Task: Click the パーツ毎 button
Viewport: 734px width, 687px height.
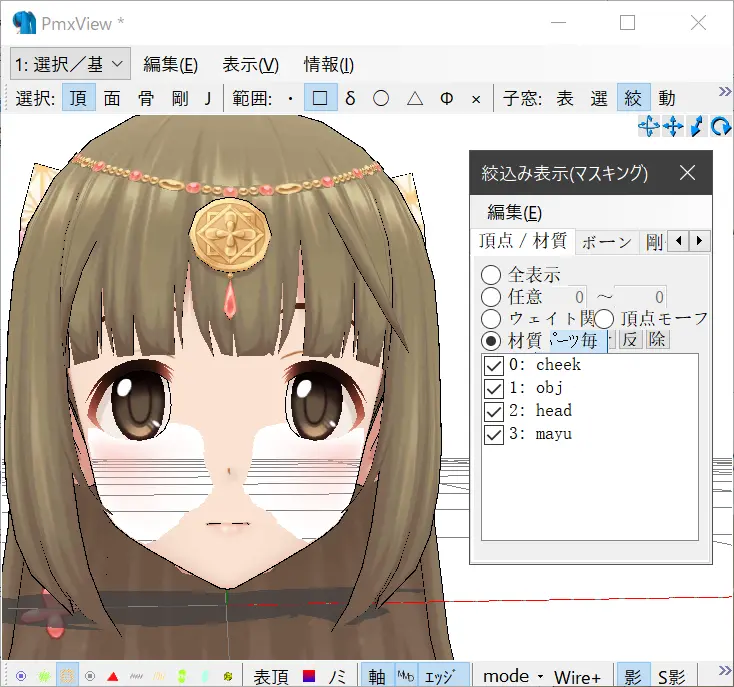Action: (x=578, y=340)
